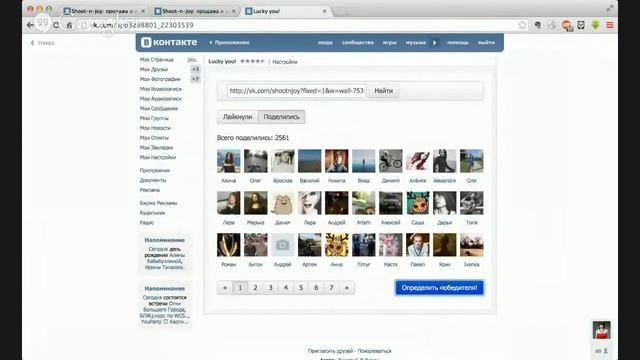Click the +3 friends counter badge

coord(196,69)
